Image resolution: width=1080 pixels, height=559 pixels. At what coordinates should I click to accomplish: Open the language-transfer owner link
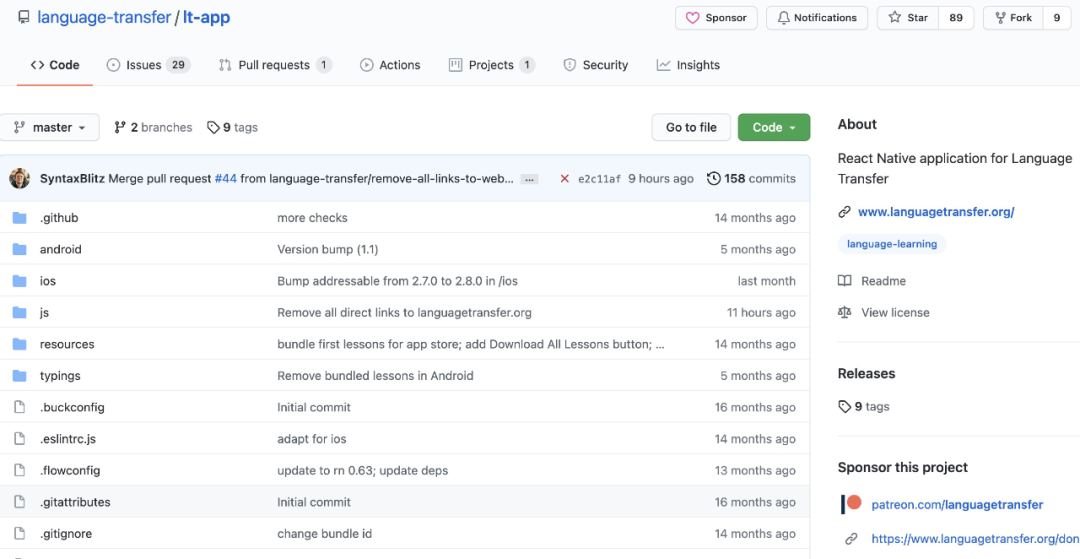(104, 17)
